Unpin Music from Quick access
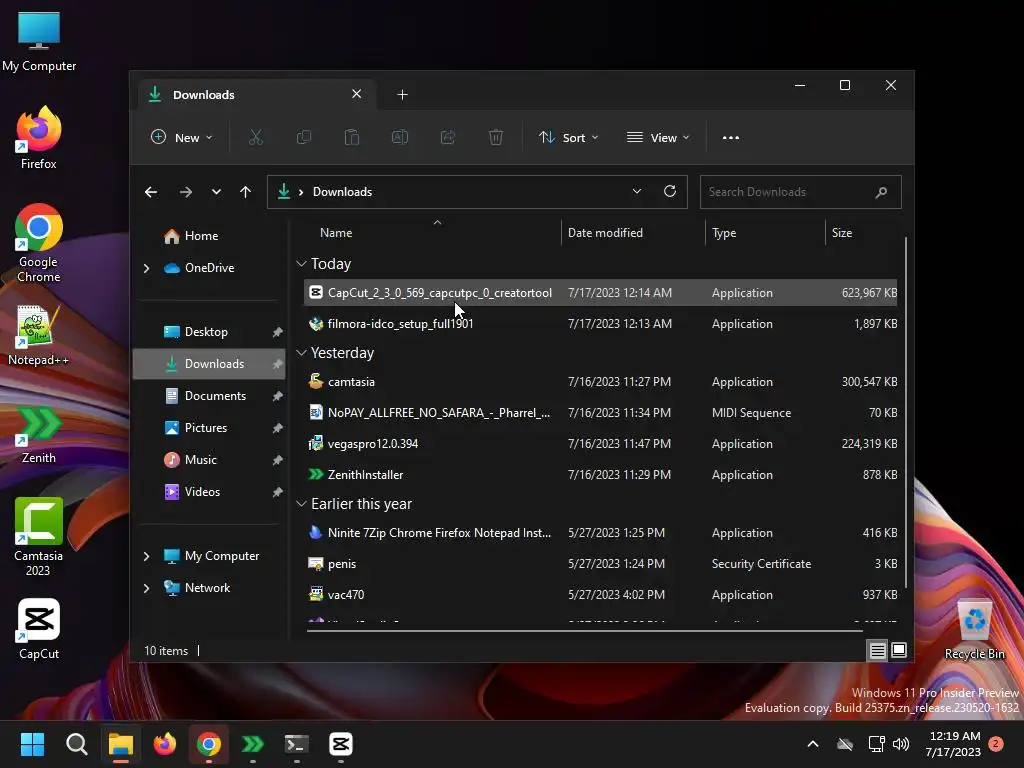Image resolution: width=1024 pixels, height=768 pixels. point(277,460)
